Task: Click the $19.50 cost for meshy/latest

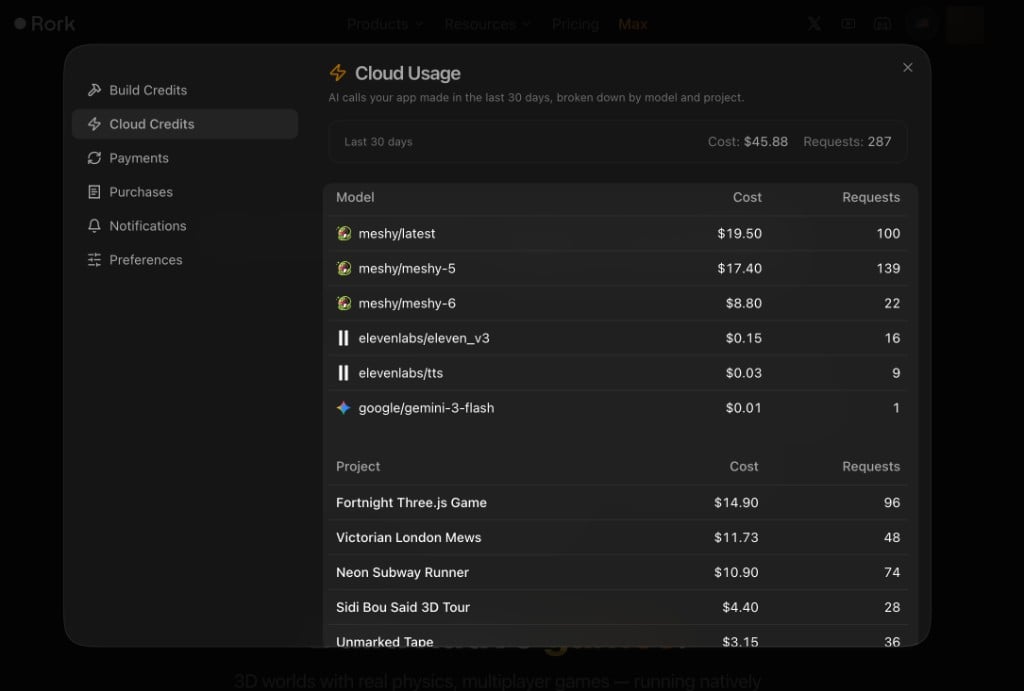Action: [739, 234]
